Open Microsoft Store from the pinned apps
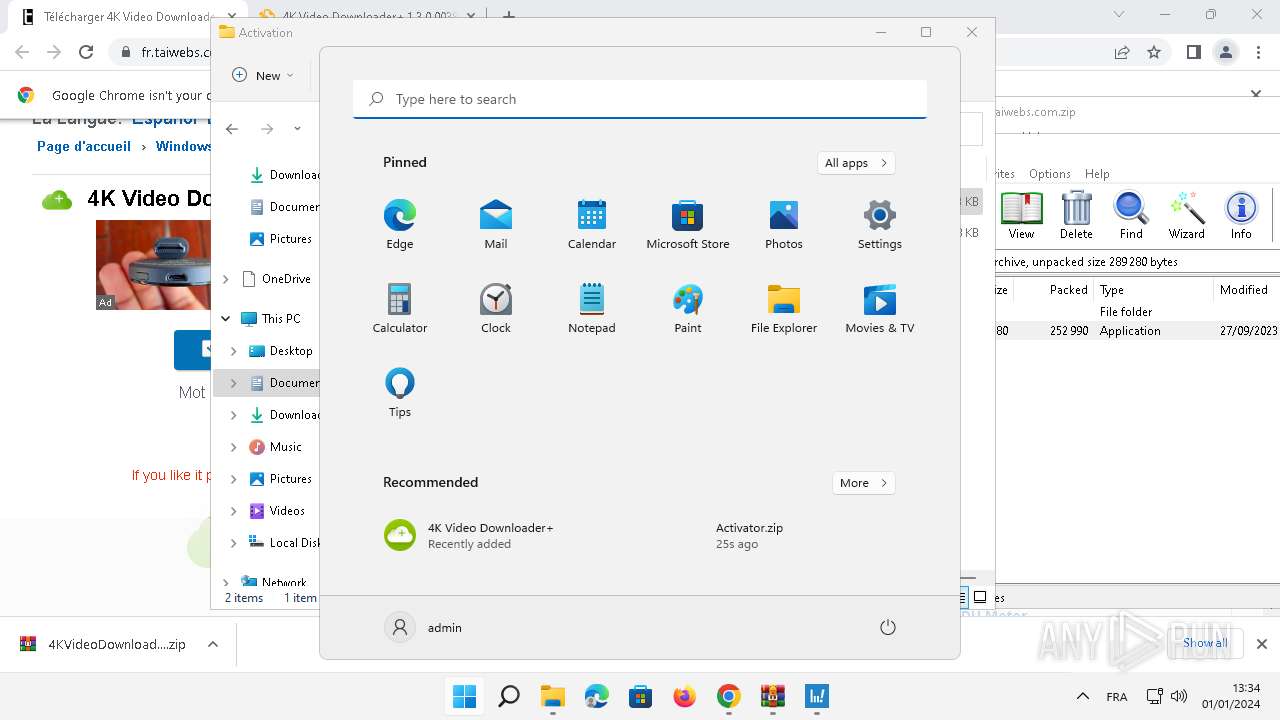Image resolution: width=1280 pixels, height=720 pixels. click(x=687, y=224)
